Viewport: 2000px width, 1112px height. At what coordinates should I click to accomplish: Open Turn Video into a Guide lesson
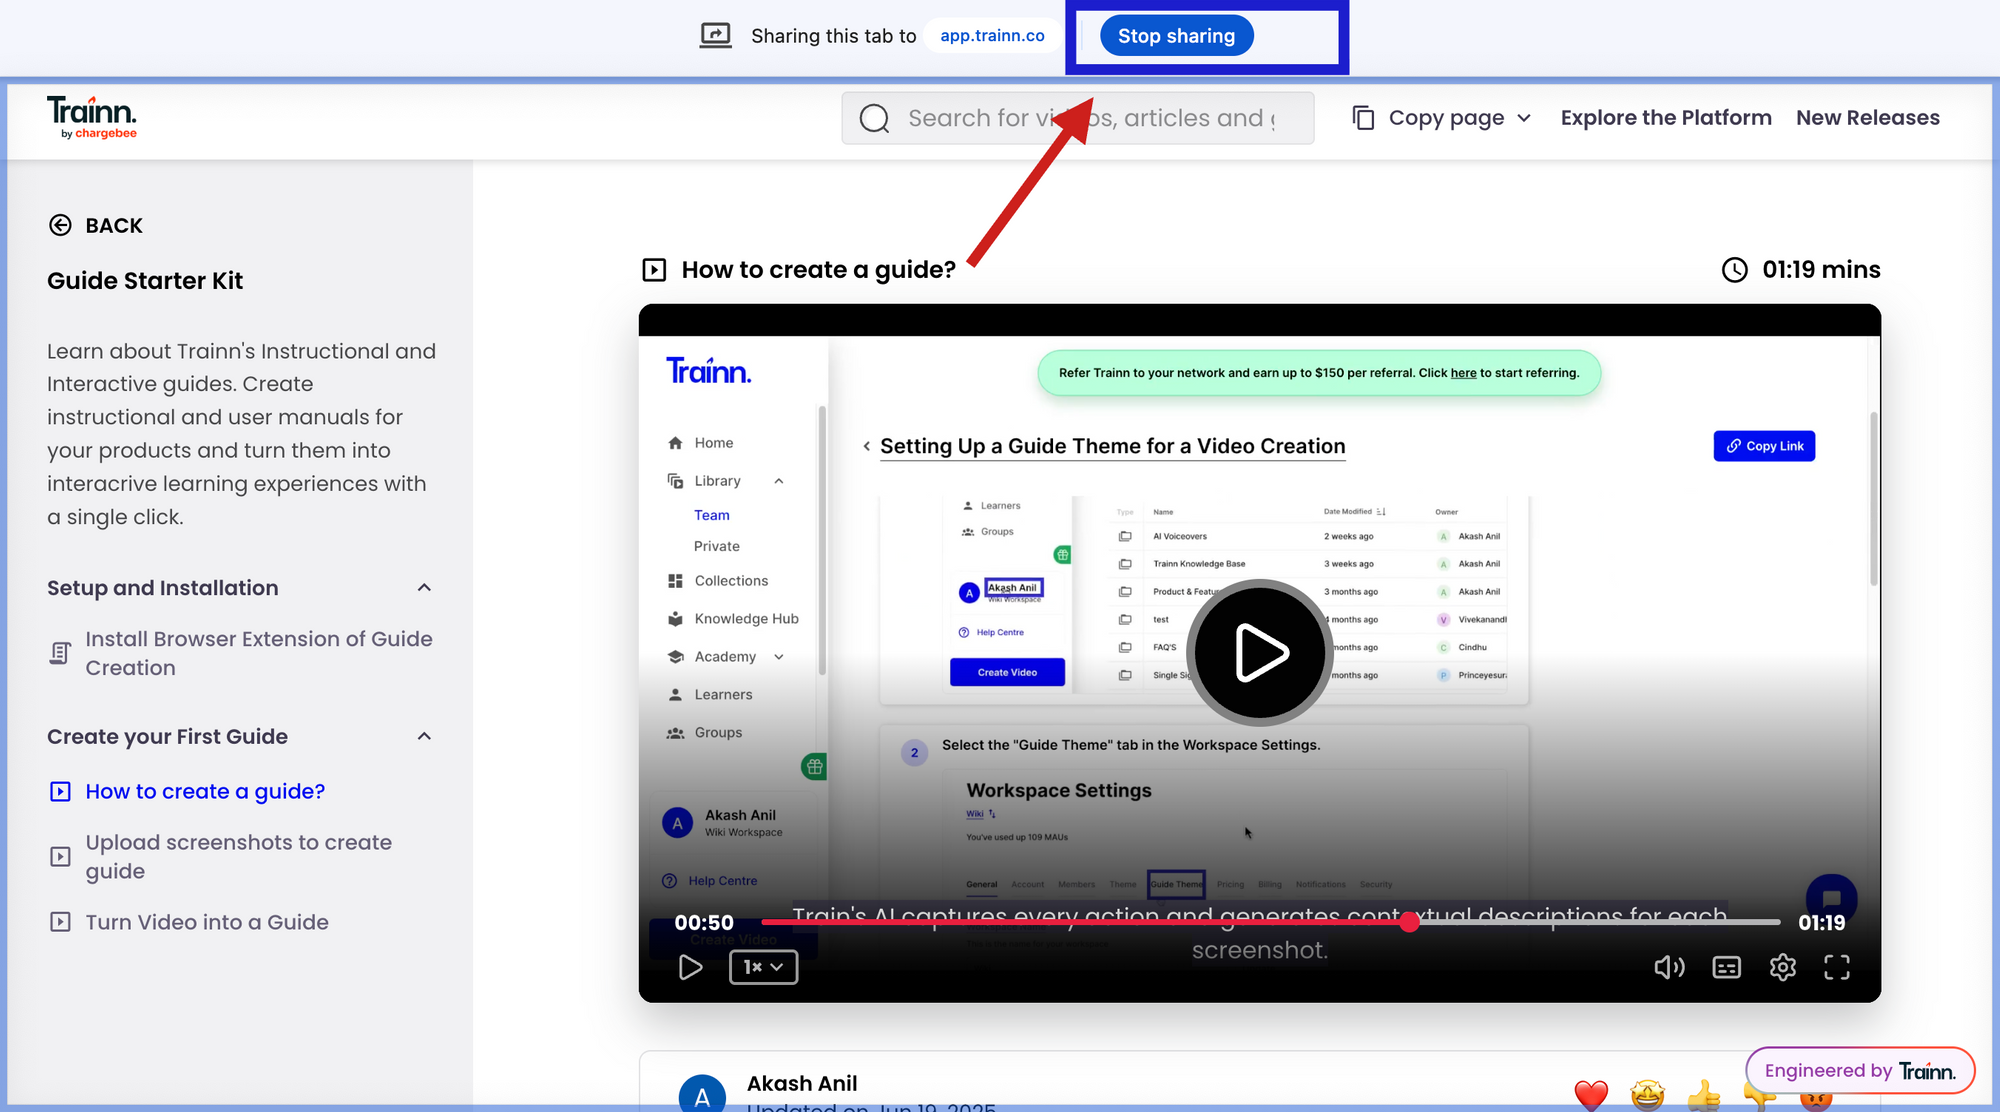207,922
